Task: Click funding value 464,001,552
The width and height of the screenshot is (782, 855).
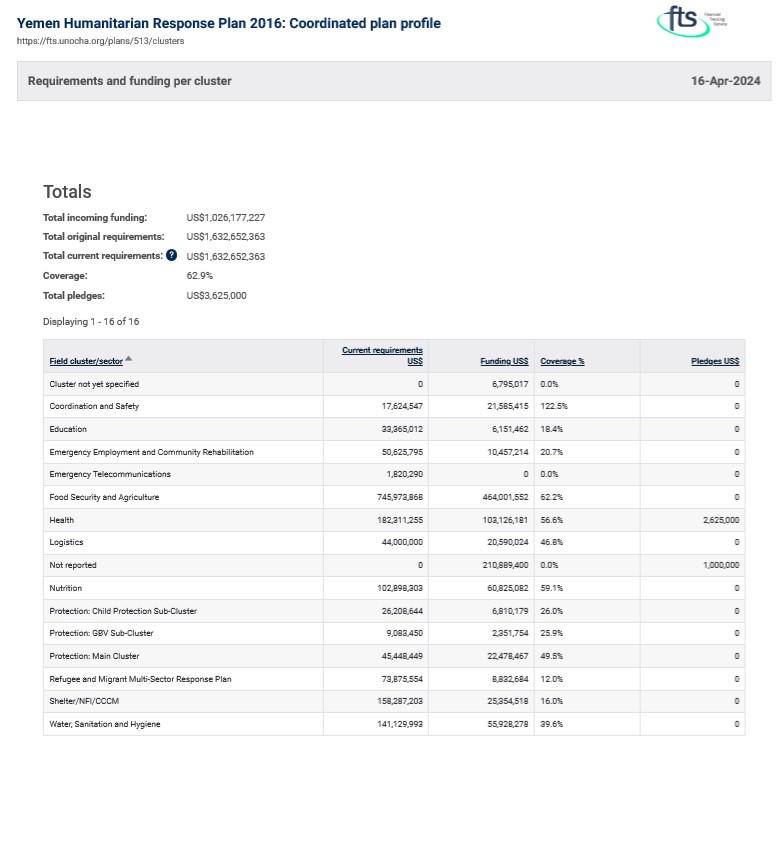Action: click(505, 497)
